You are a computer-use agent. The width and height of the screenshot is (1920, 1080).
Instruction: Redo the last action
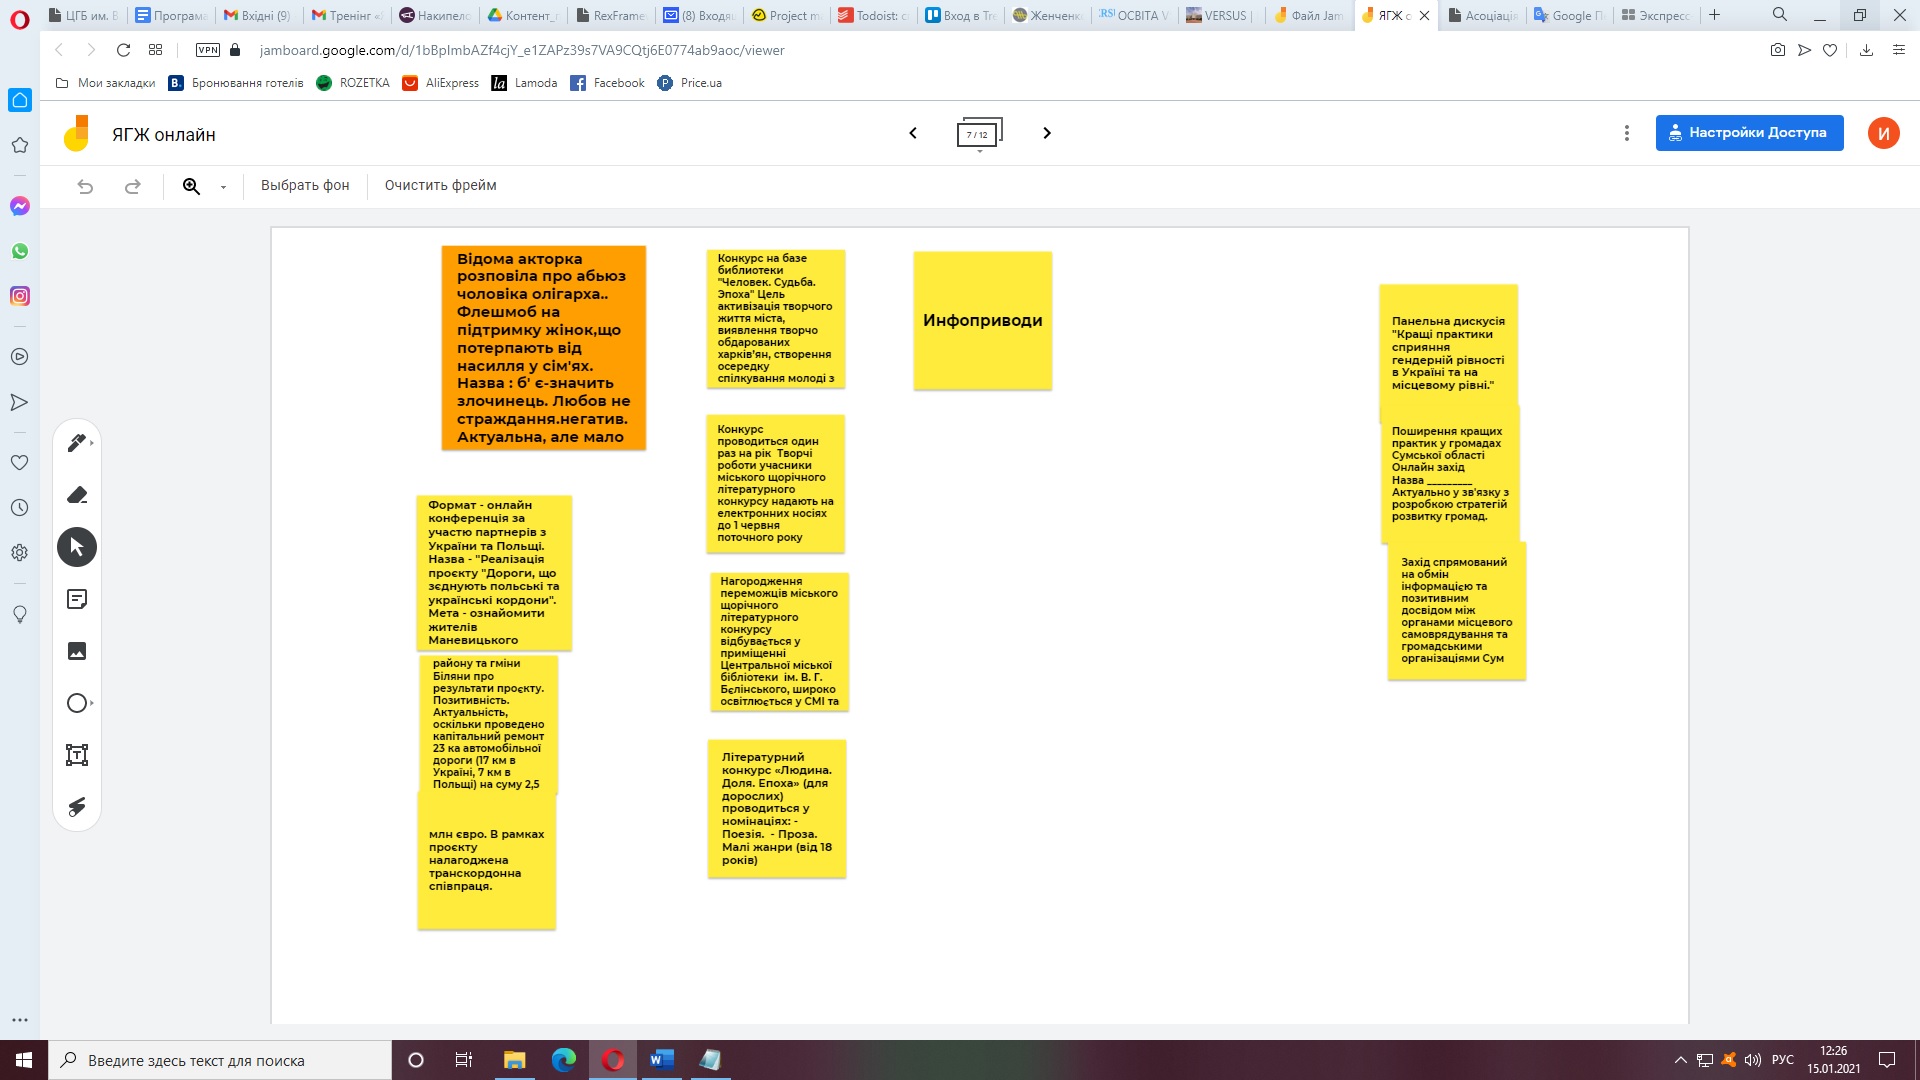132,186
